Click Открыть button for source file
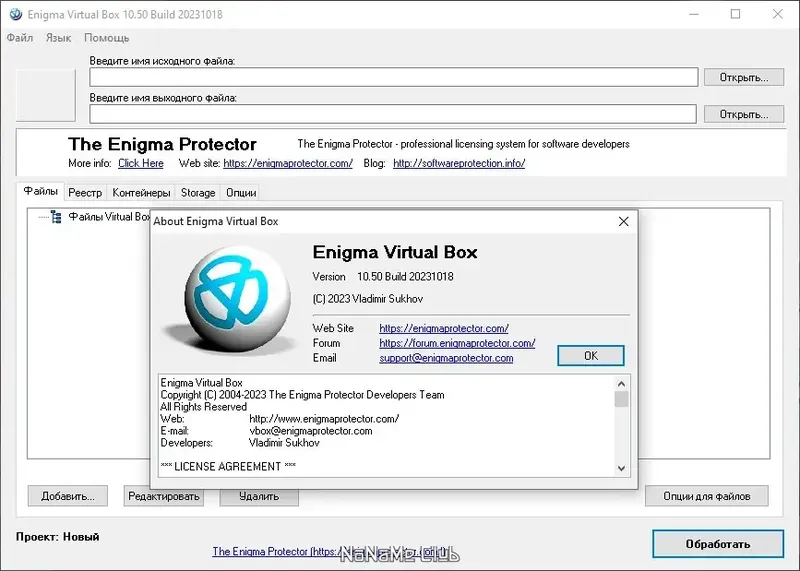Screen dimensions: 800x571 (x=743, y=78)
